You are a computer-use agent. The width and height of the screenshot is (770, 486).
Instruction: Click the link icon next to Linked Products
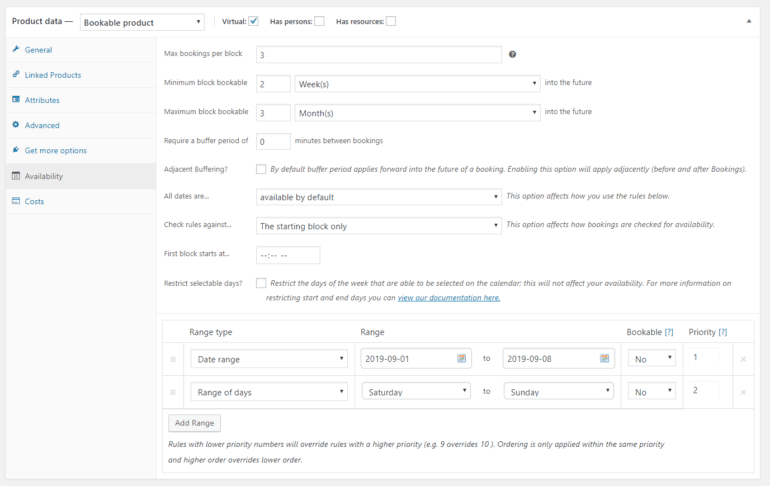pos(16,74)
